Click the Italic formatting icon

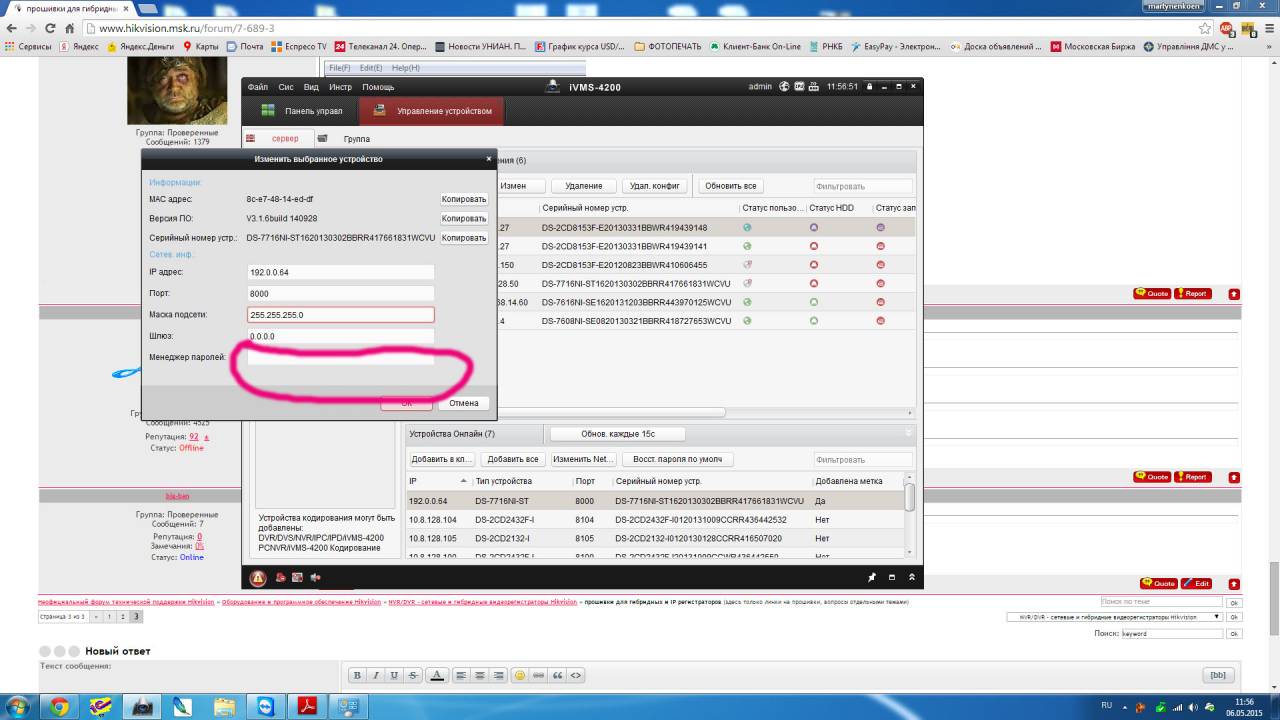point(375,675)
